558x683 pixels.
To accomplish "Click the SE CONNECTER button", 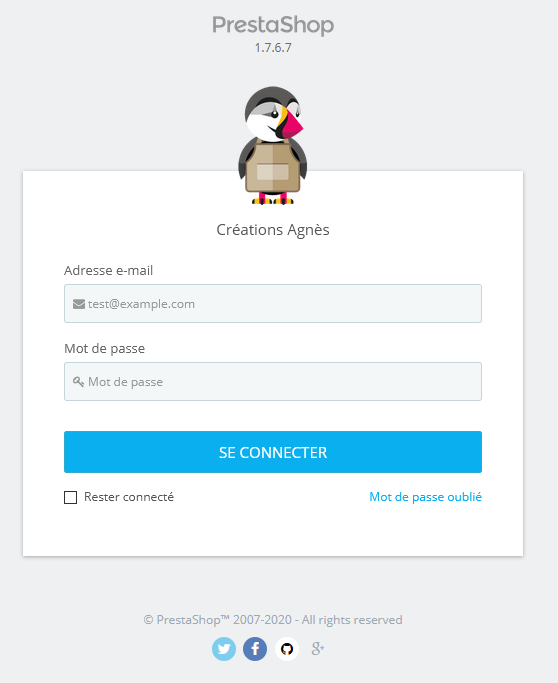I will [273, 452].
